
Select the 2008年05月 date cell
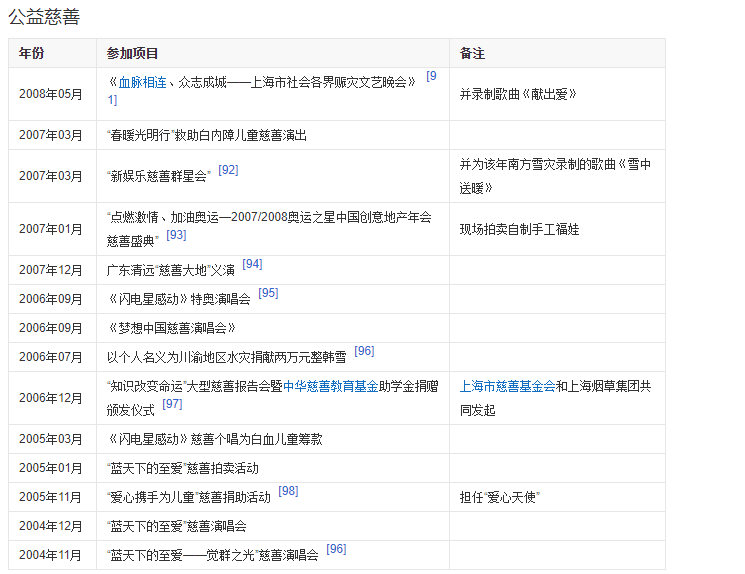coord(51,94)
